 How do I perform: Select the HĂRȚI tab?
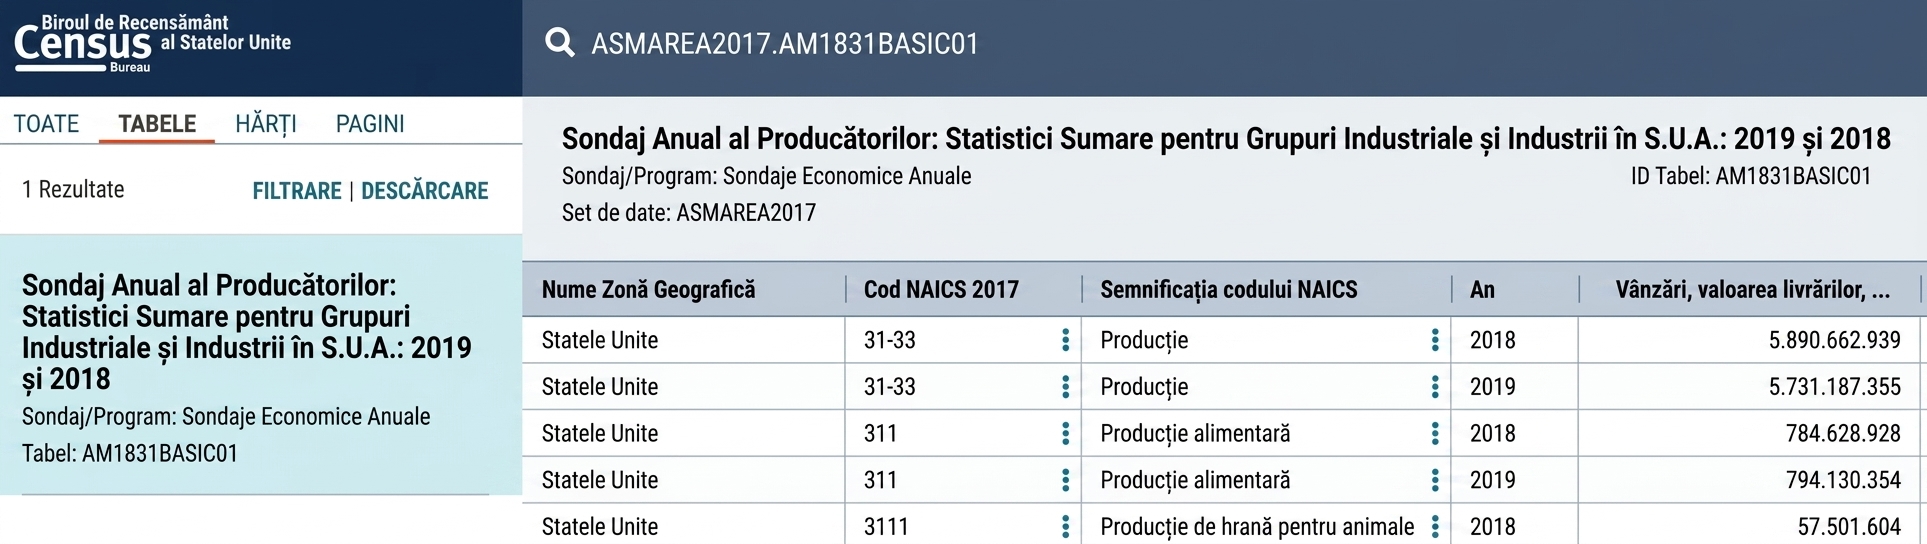pos(266,124)
